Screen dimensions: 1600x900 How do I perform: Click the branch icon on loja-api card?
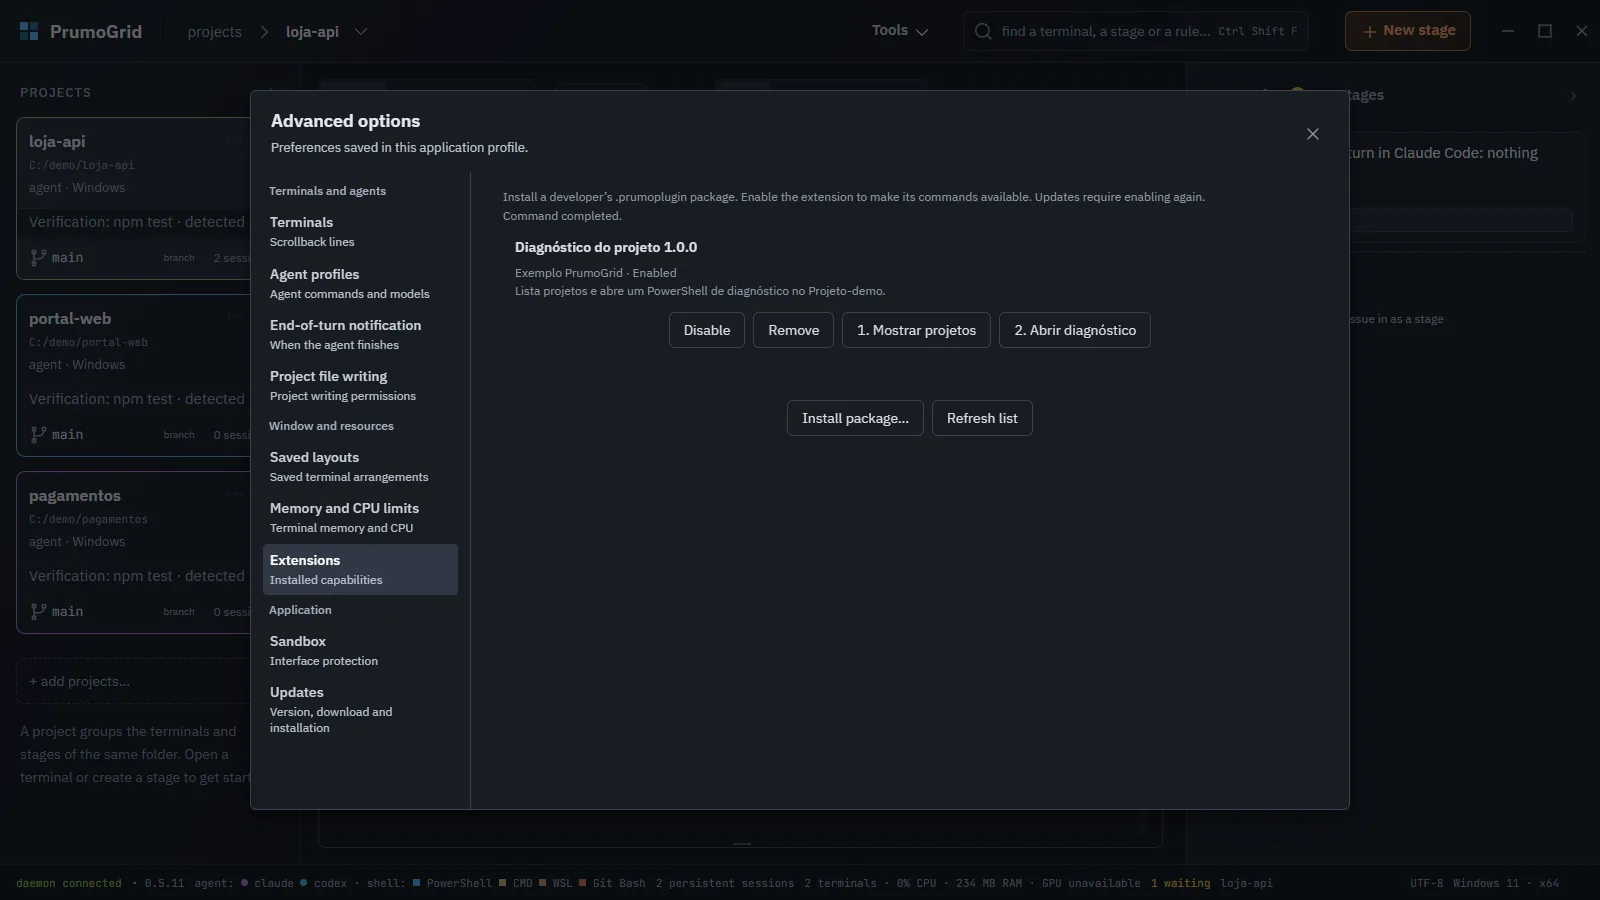click(38, 257)
